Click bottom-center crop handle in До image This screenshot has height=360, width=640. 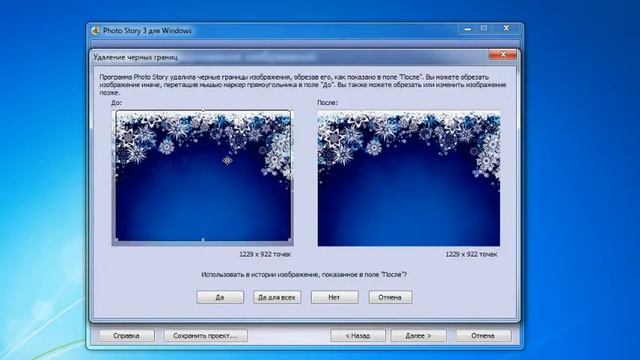(203, 240)
